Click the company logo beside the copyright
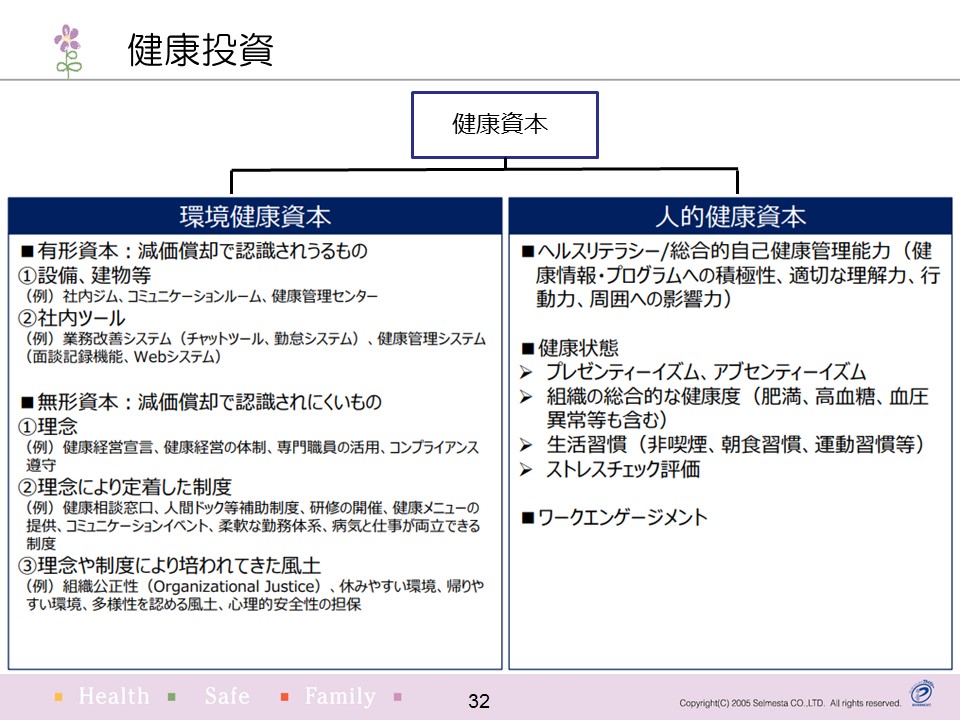Screen dimensions: 960x720 [921, 694]
